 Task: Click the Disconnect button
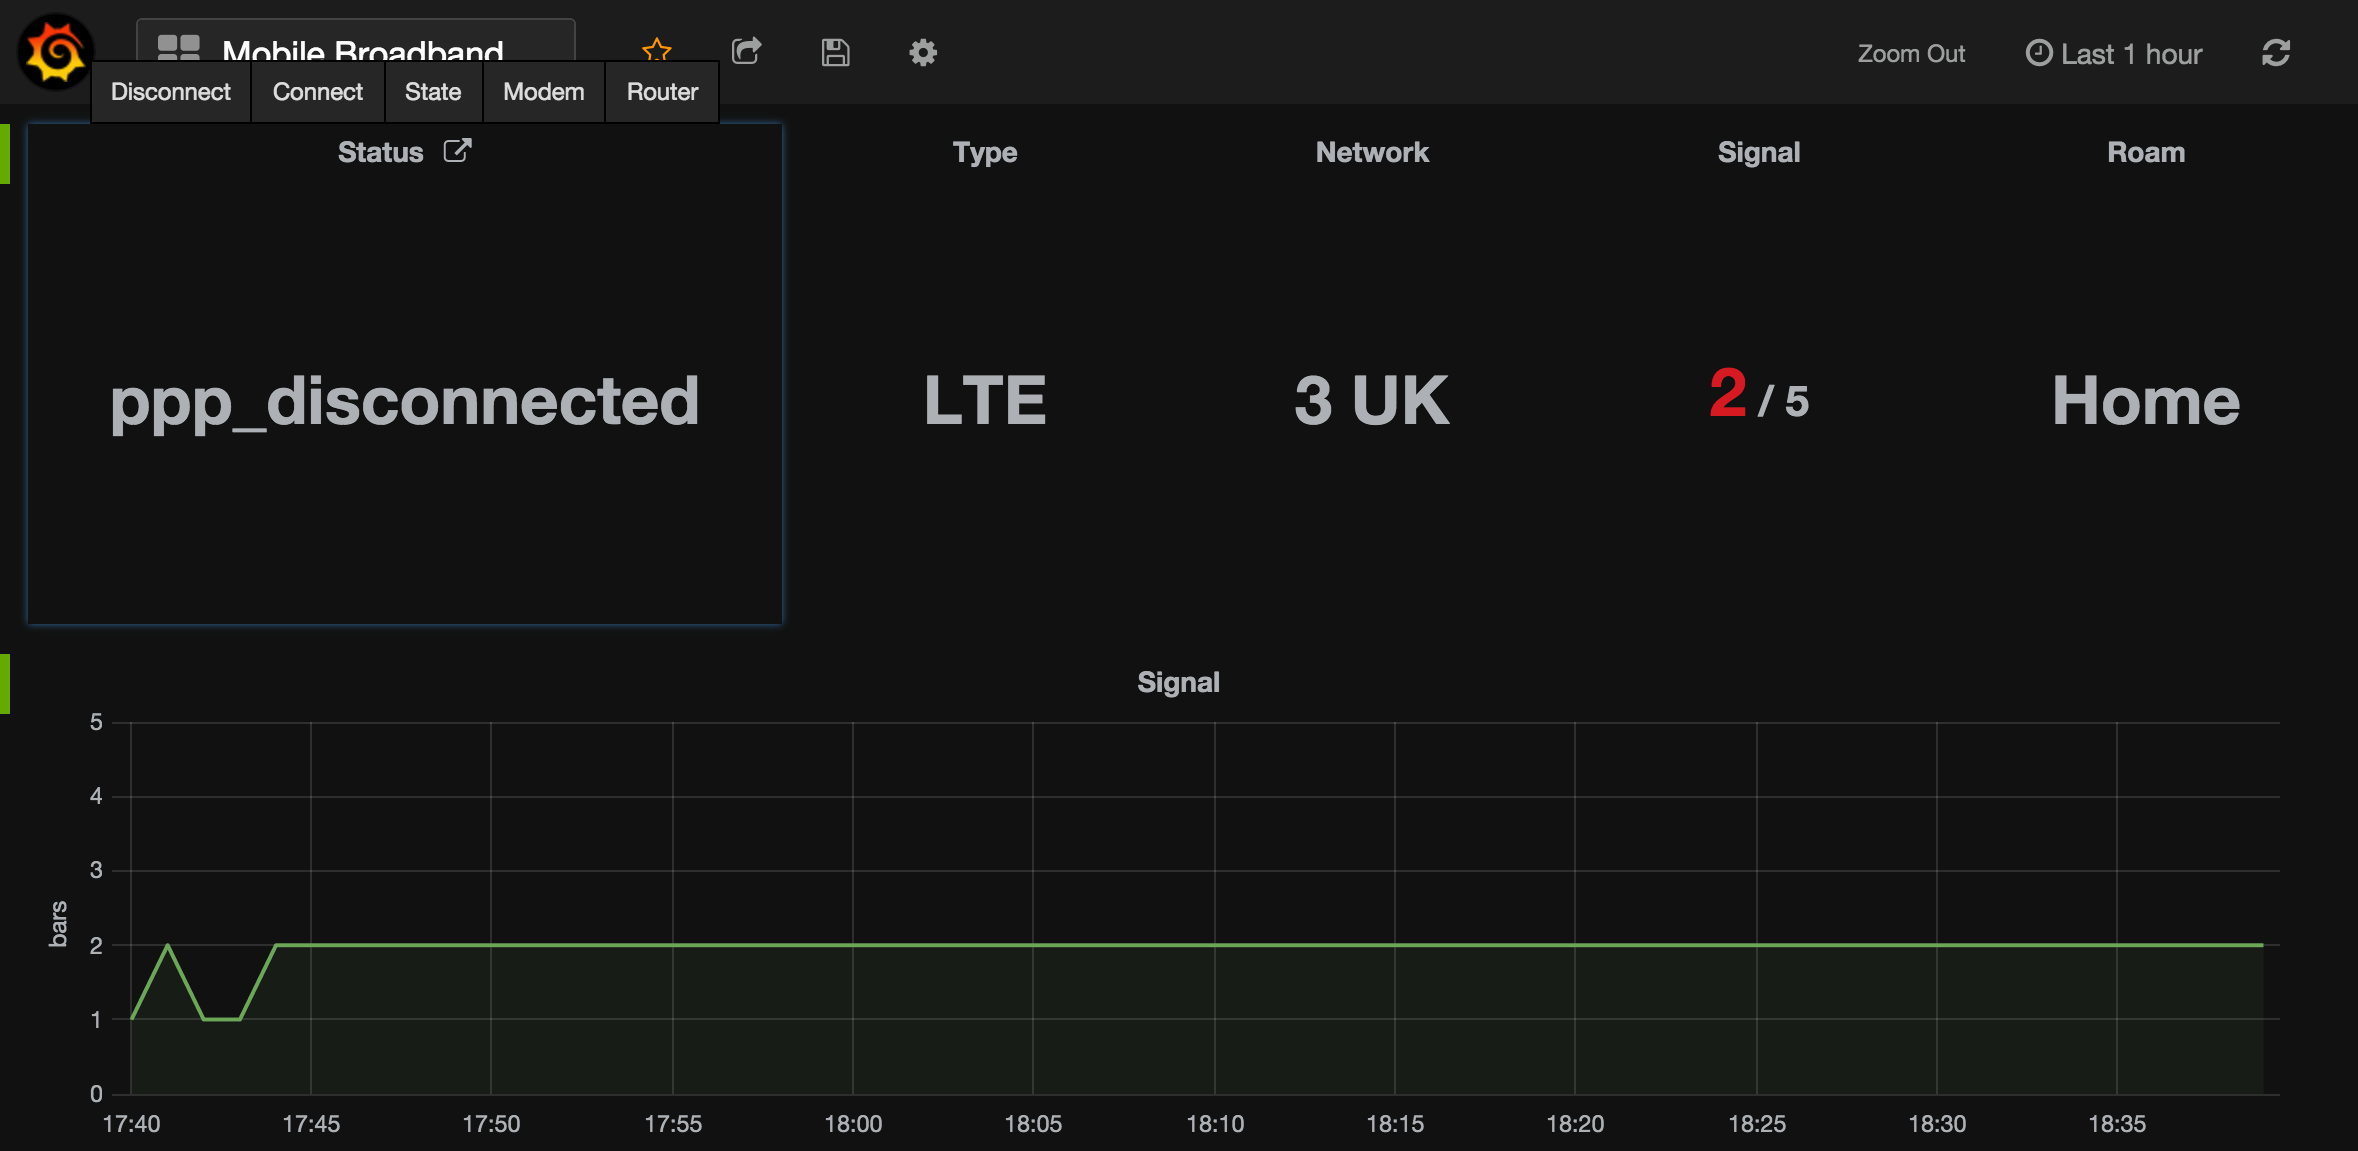171,92
